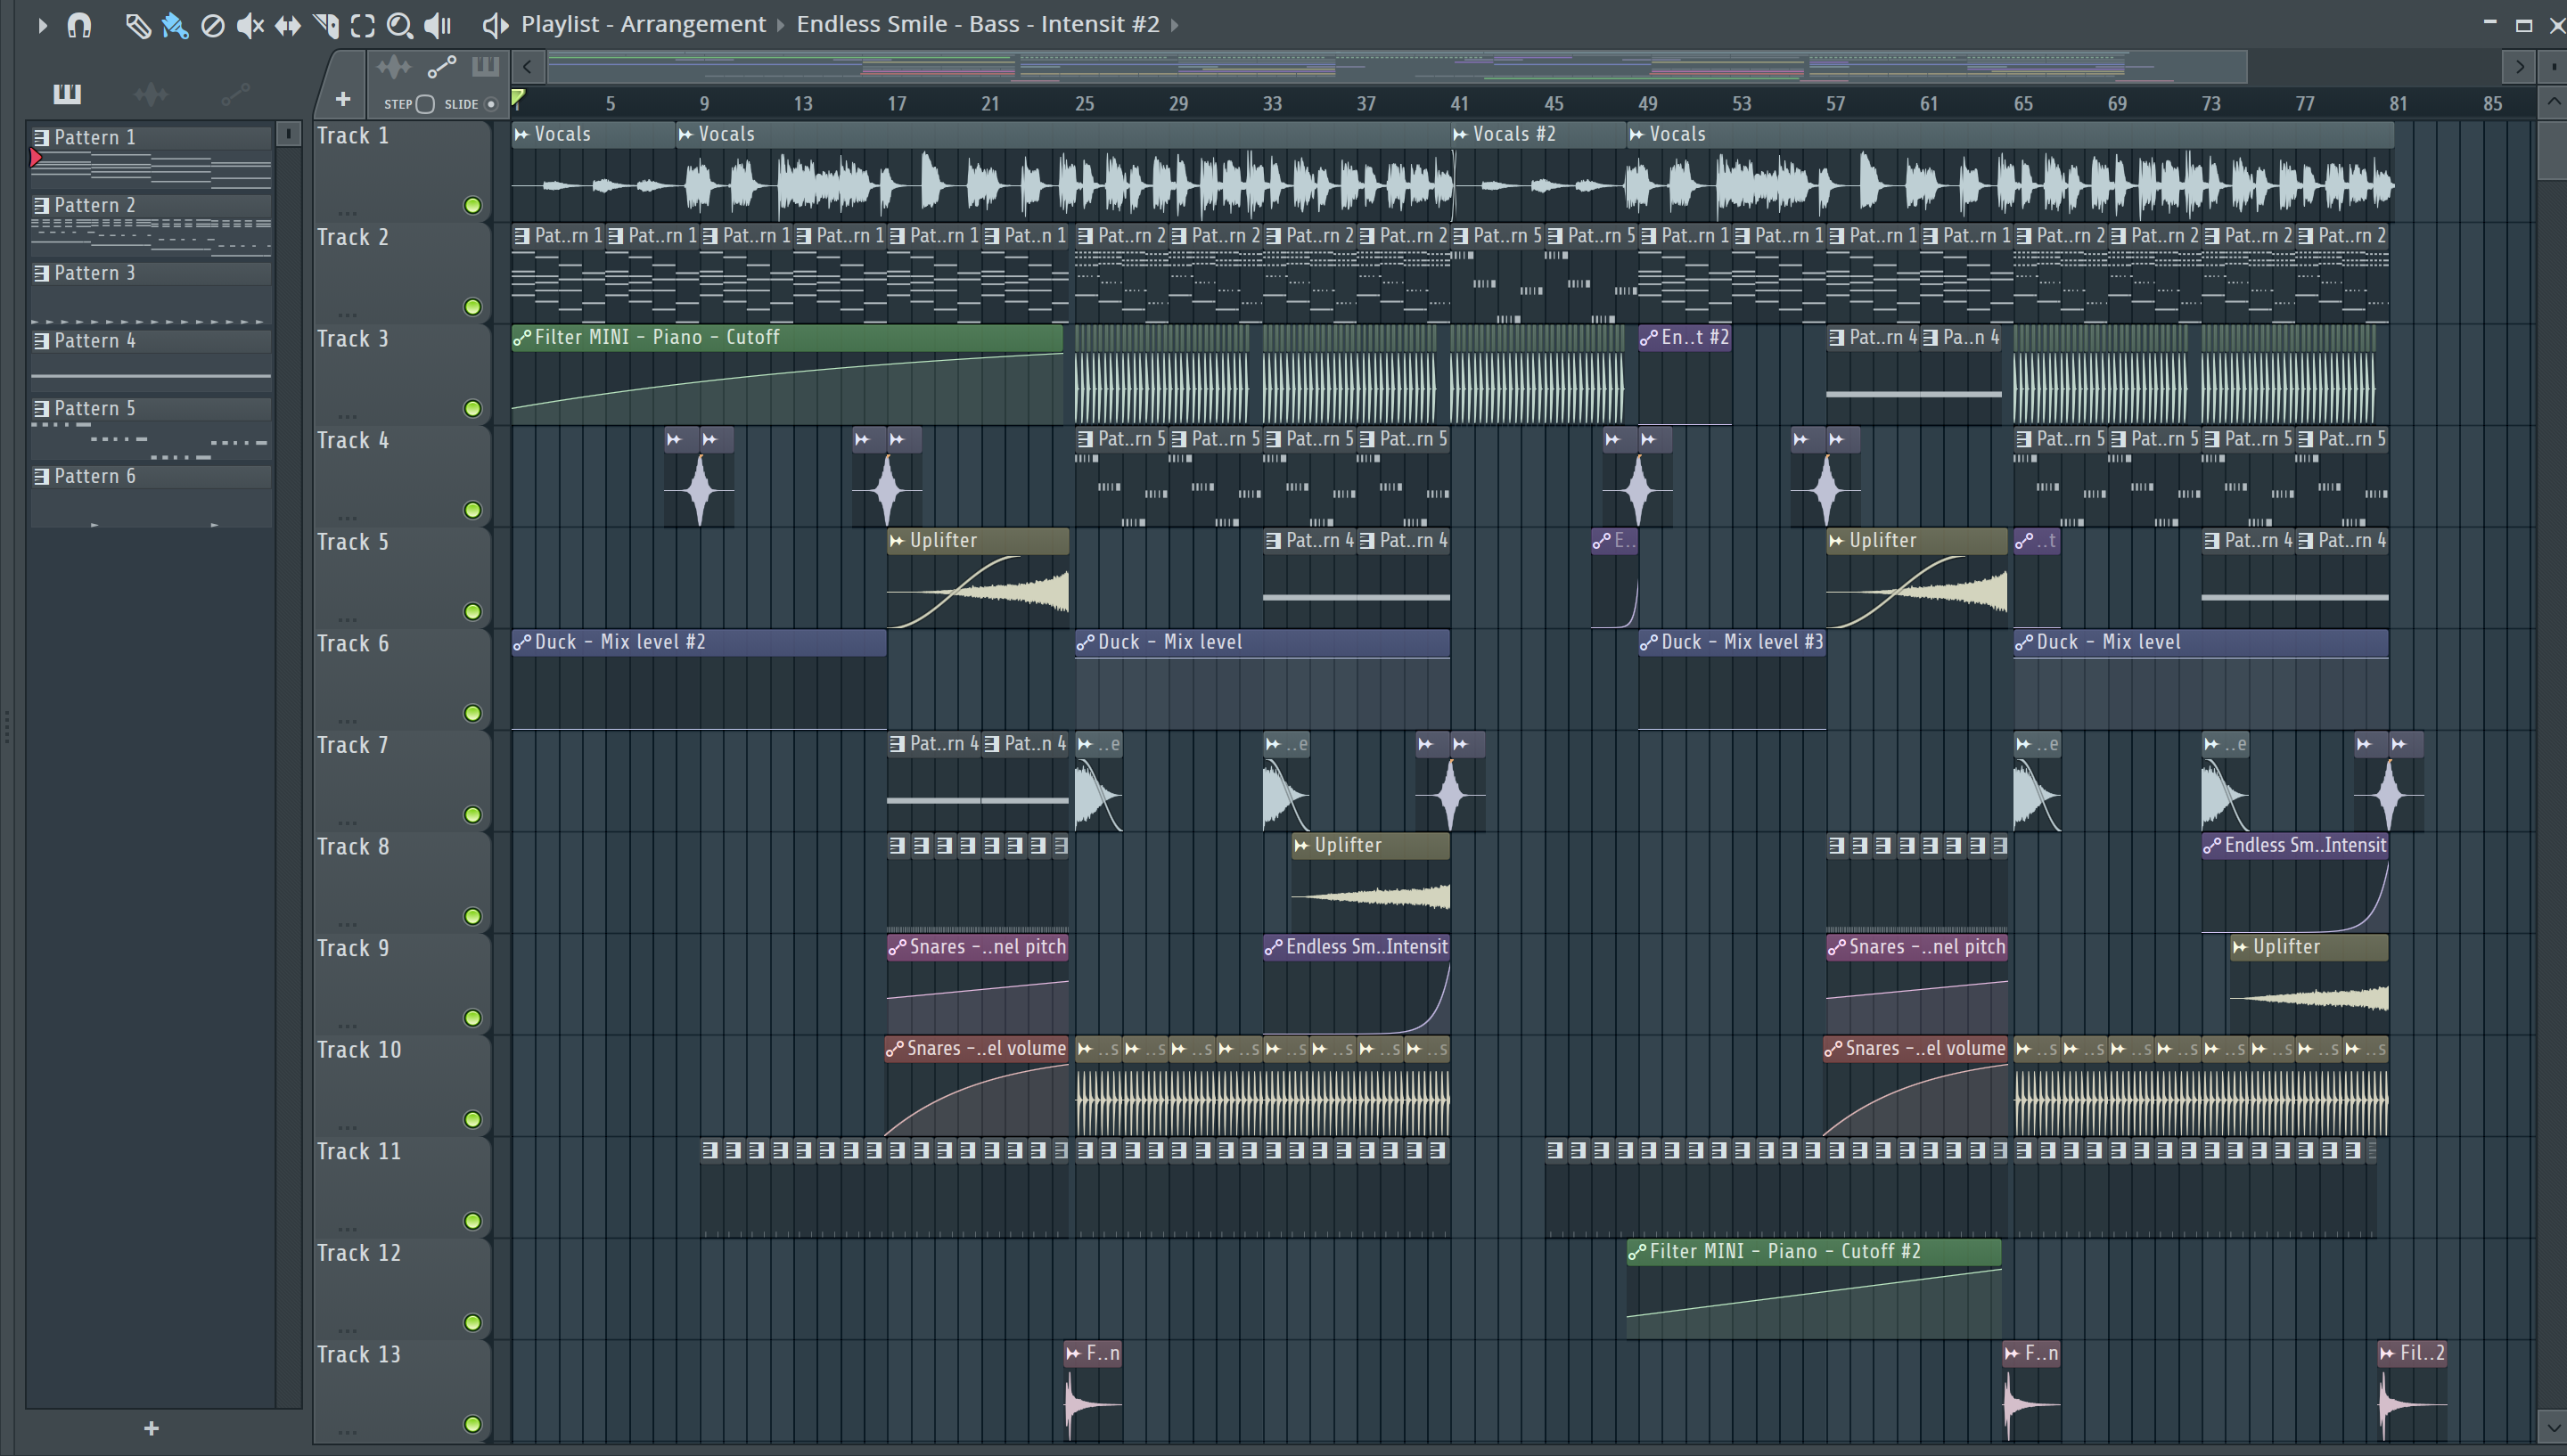Focus pattern clips piano icon
This screenshot has width=2567, height=1456.
485,67
